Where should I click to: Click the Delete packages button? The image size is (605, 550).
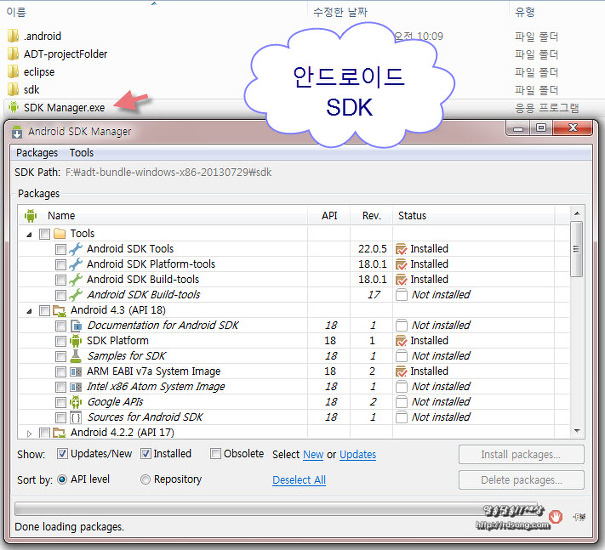click(521, 480)
